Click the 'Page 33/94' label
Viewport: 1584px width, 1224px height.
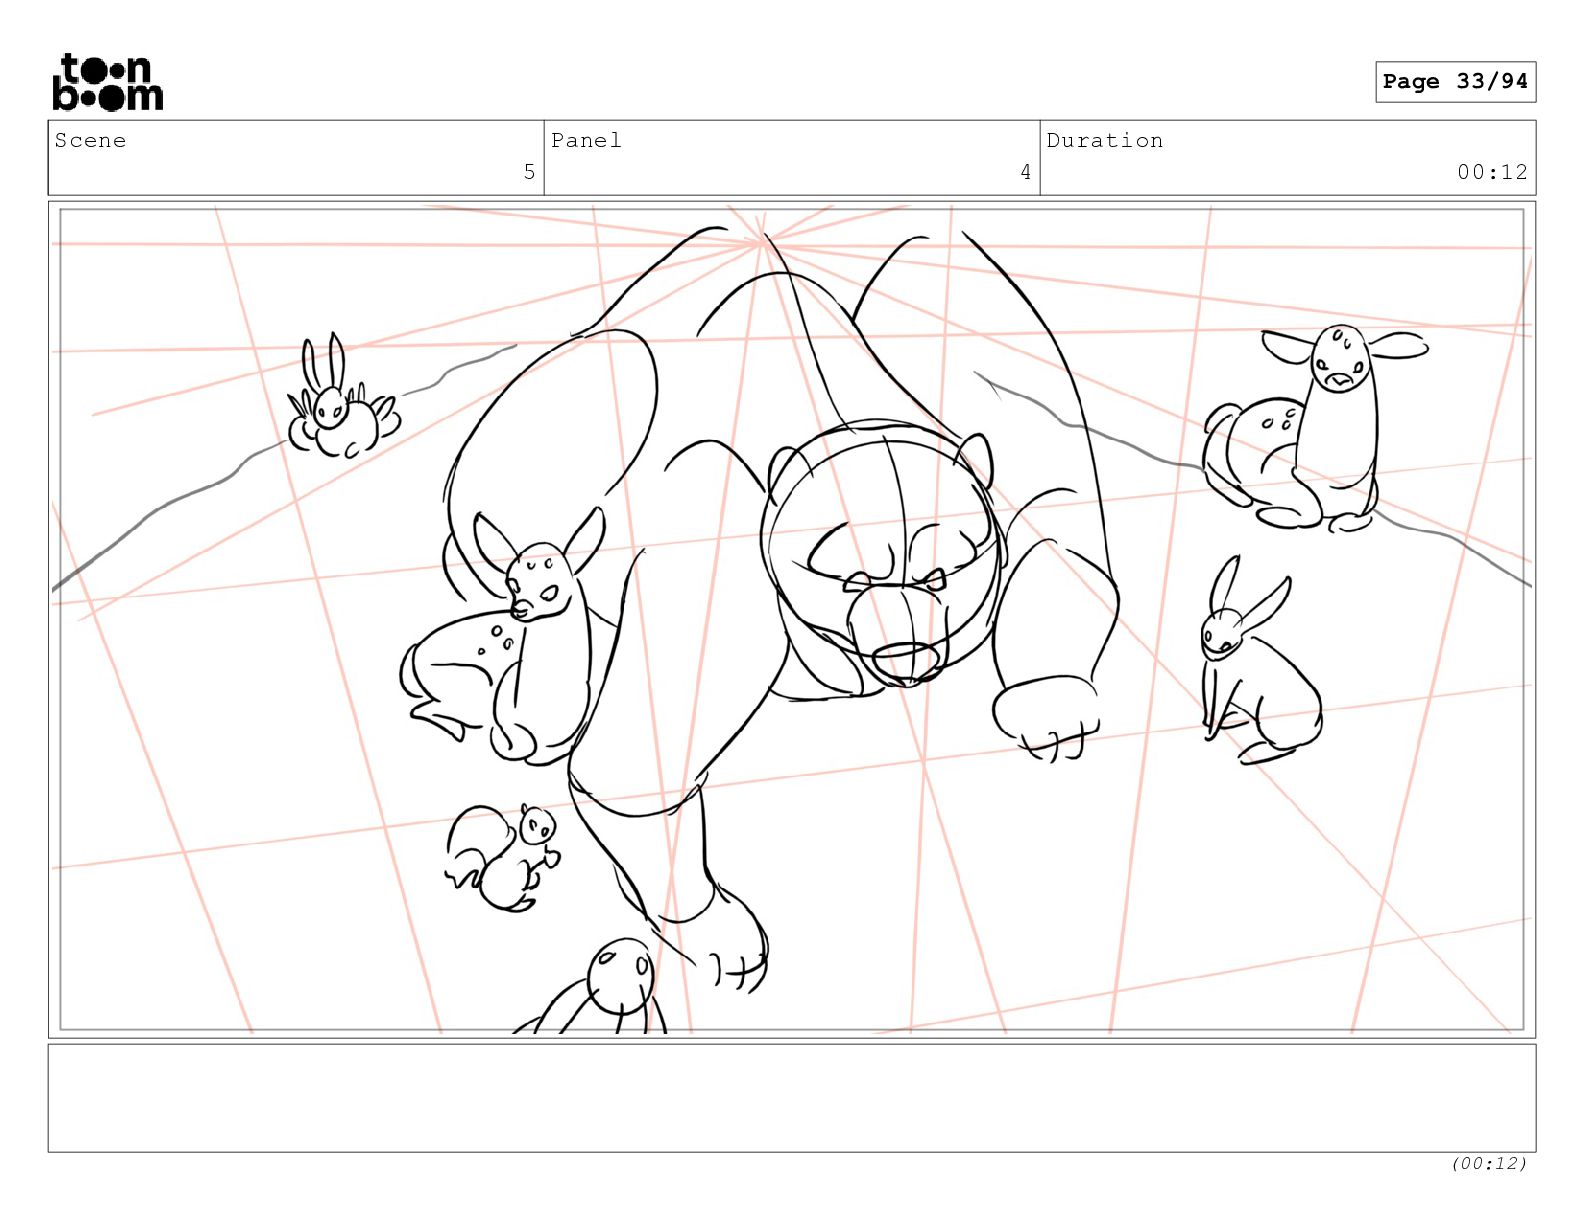coord(1455,82)
